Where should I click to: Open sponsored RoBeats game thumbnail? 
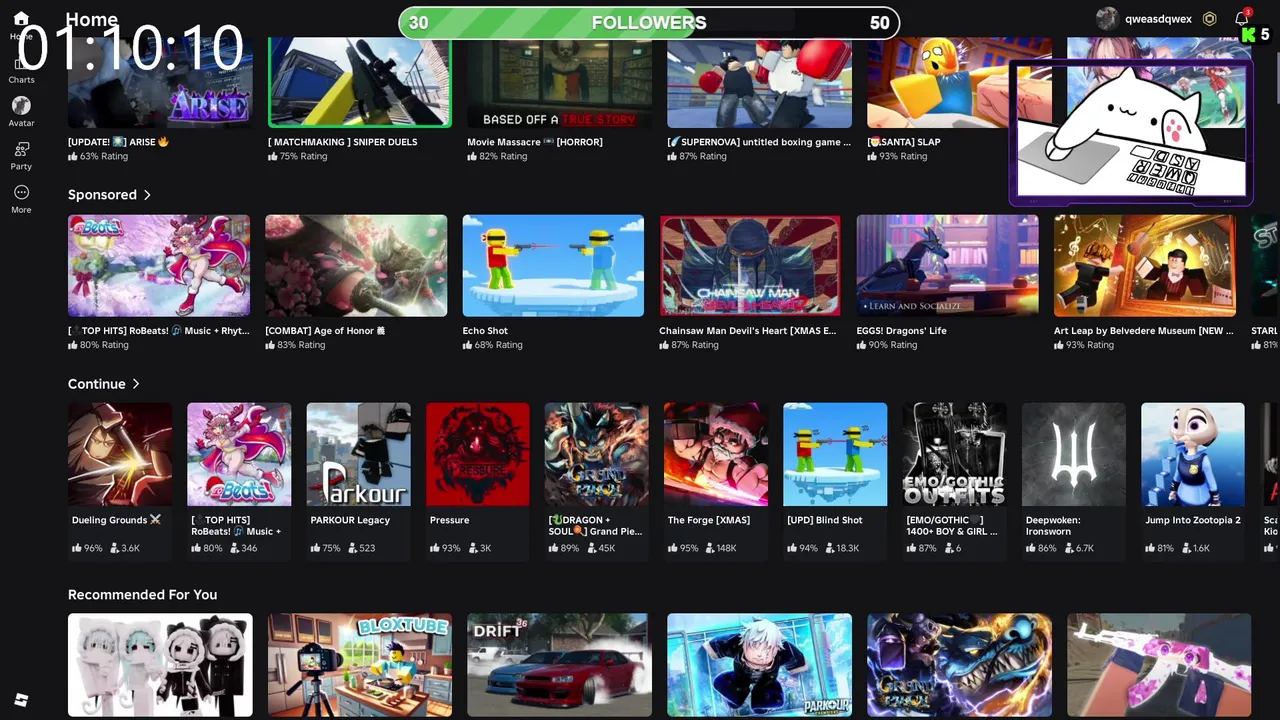pos(159,266)
